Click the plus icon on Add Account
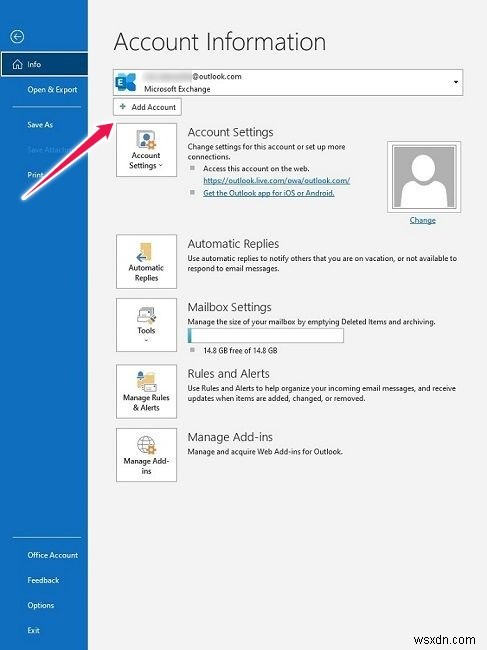The height and width of the screenshot is (650, 487). [x=123, y=107]
